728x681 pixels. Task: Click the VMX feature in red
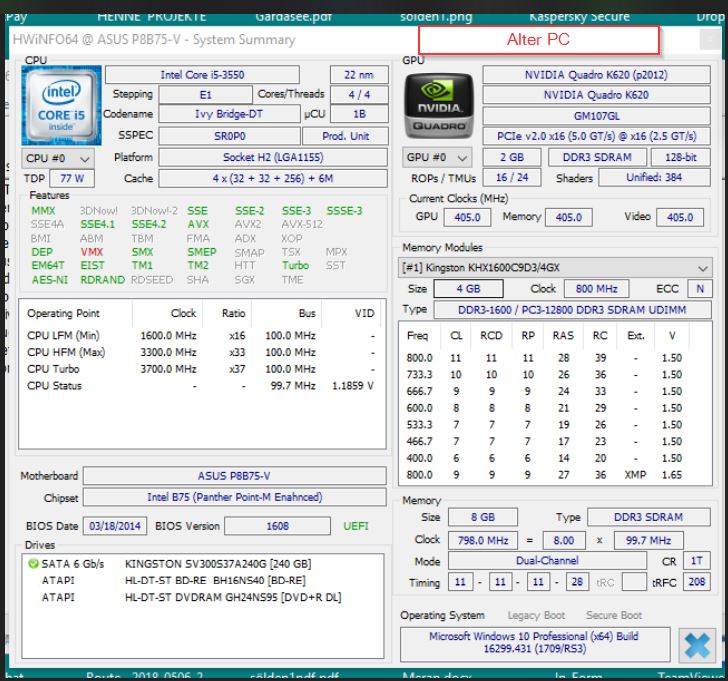pos(91,252)
